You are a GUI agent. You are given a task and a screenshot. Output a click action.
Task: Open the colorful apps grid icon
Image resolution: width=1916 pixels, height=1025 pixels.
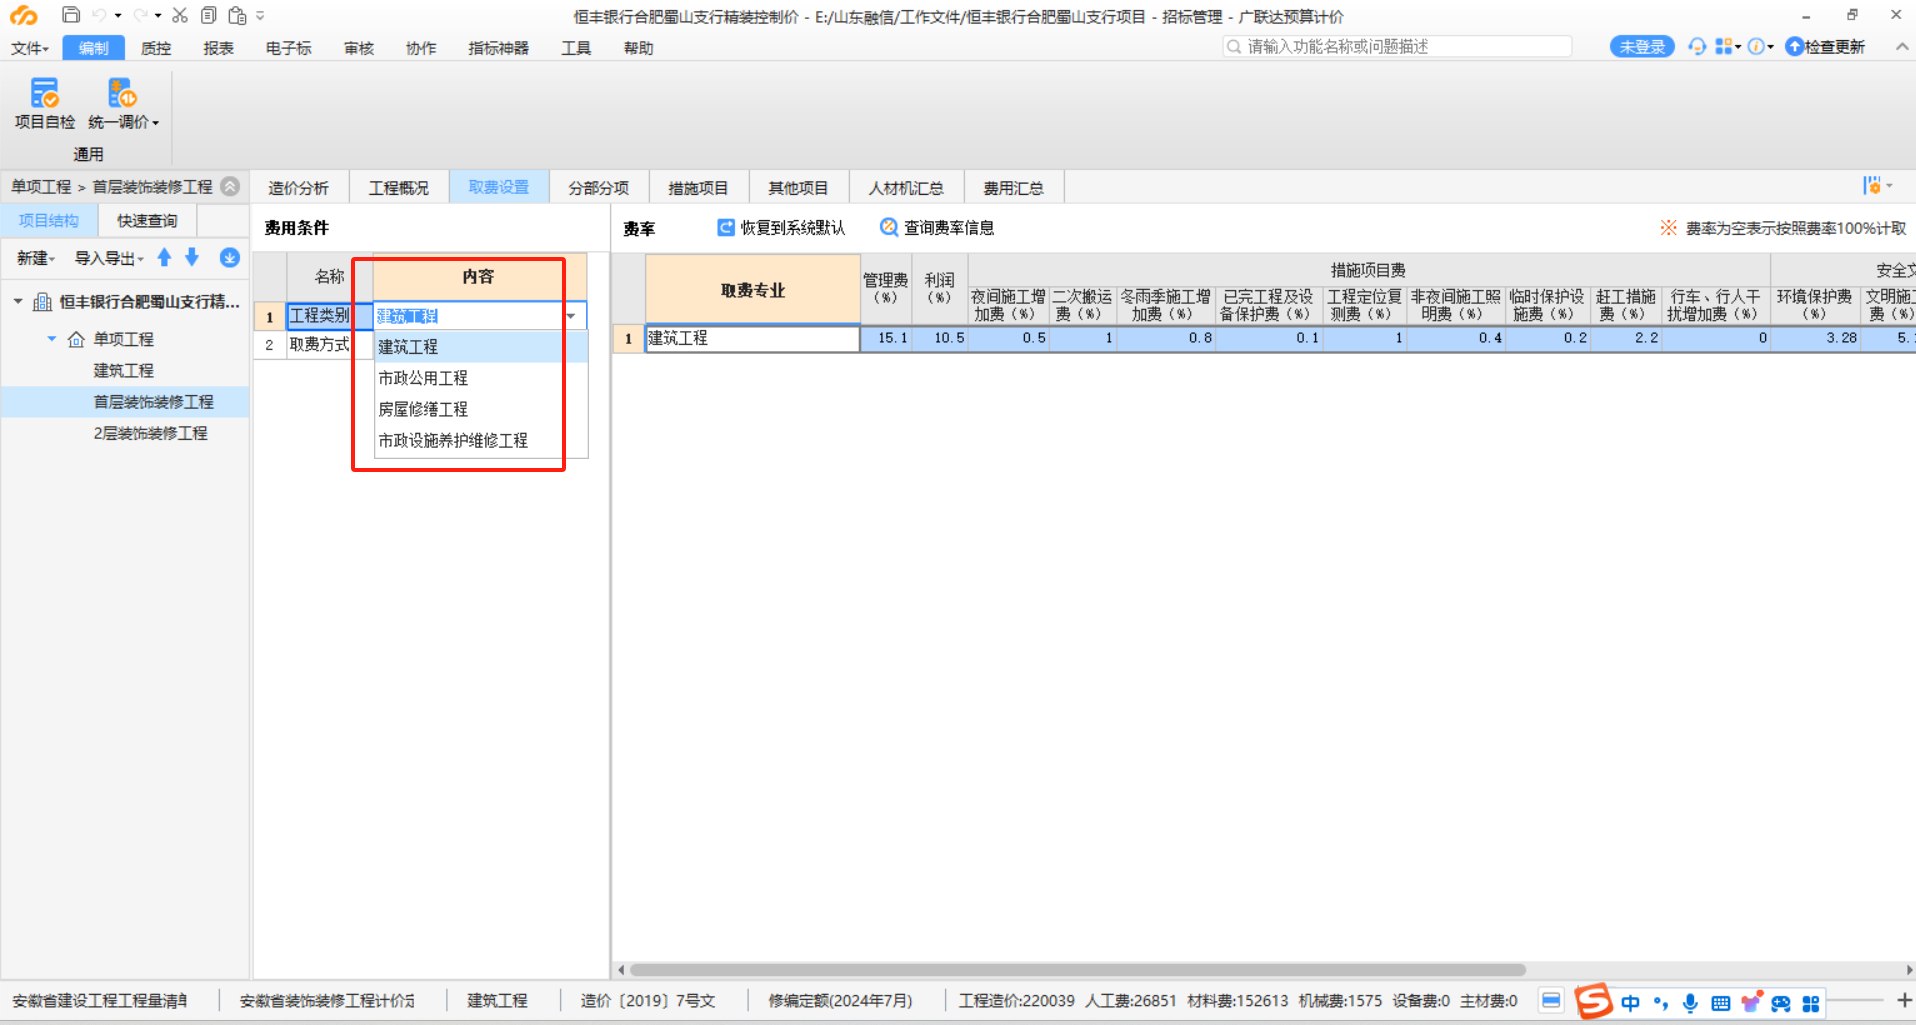pyautogui.click(x=1724, y=46)
